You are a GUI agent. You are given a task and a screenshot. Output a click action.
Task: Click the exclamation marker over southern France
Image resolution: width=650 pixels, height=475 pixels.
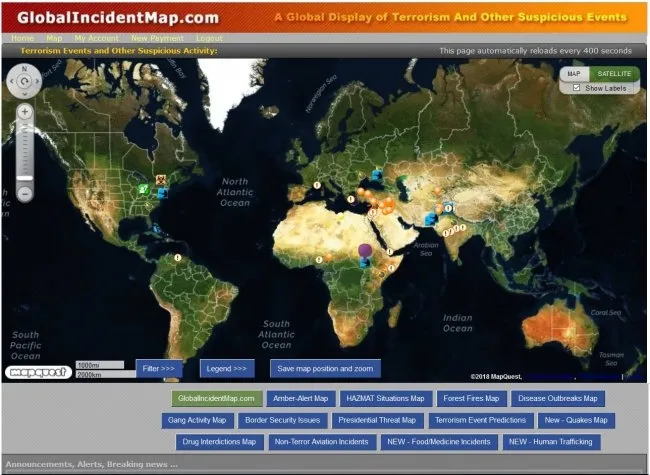click(317, 185)
